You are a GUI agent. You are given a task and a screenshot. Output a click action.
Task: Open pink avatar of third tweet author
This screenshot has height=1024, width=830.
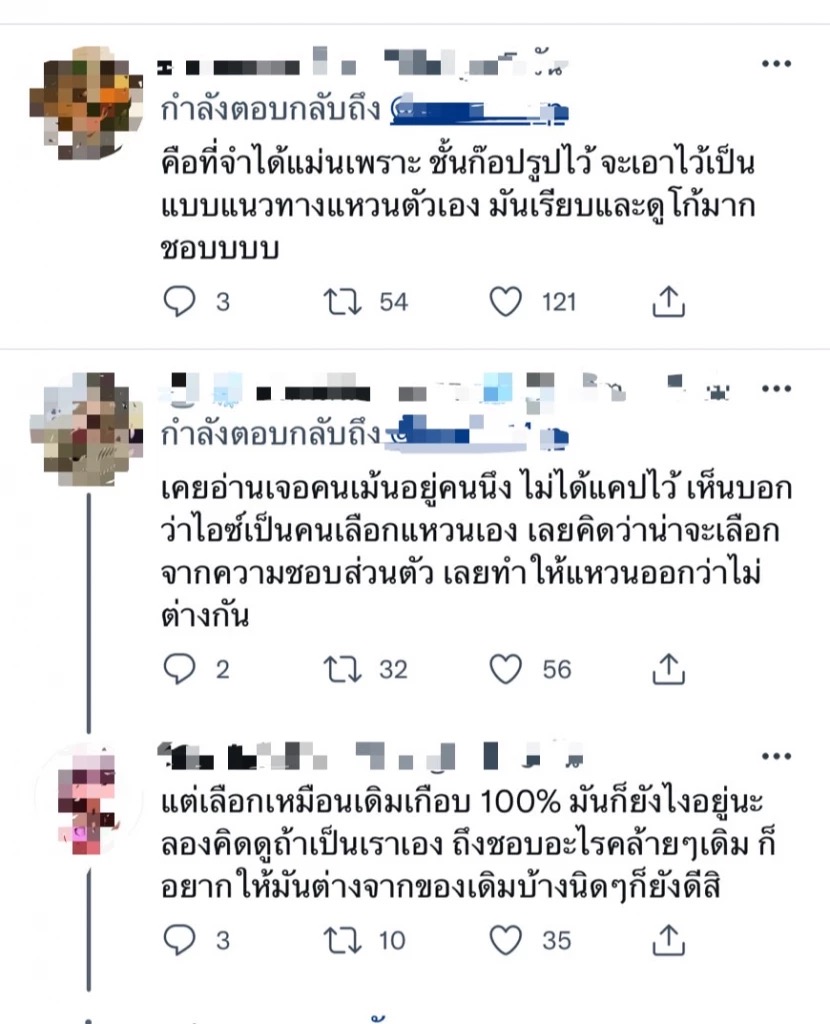coord(88,800)
